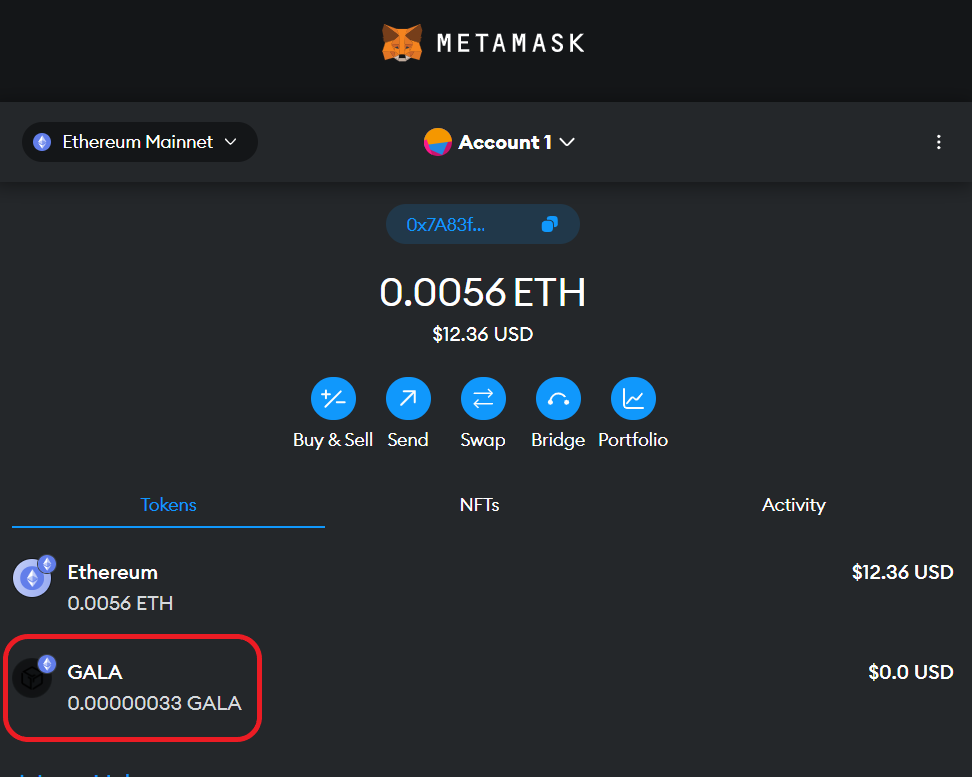Click the $12.36 USD value in Ethereum row

903,572
